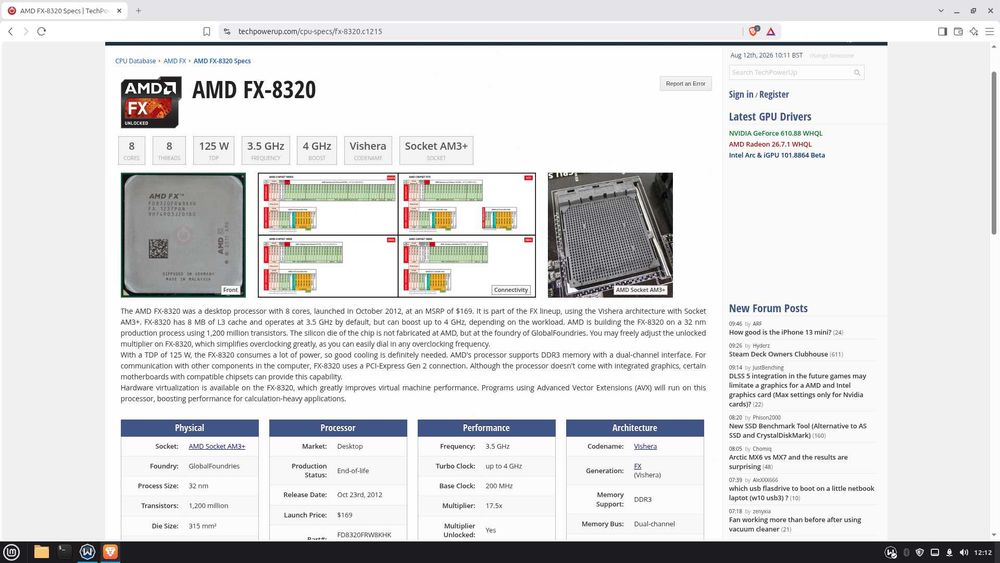Open the Intel Arc & iGPU 101.8864 Beta link
The image size is (1000, 563).
777,155
